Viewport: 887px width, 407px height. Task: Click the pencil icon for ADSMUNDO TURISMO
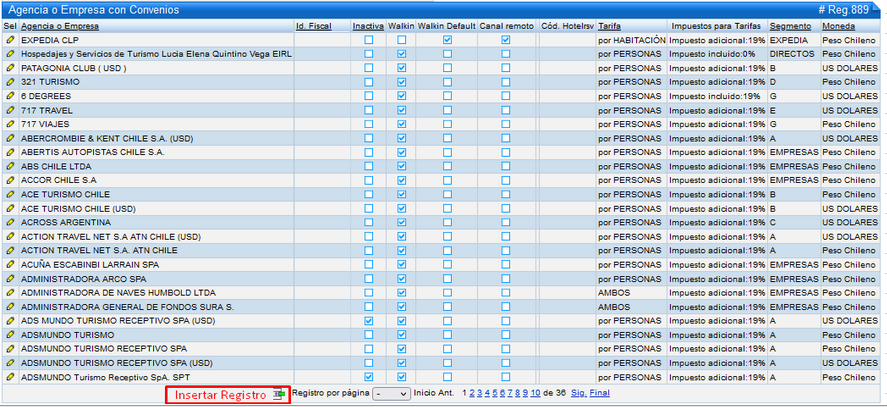[10, 335]
